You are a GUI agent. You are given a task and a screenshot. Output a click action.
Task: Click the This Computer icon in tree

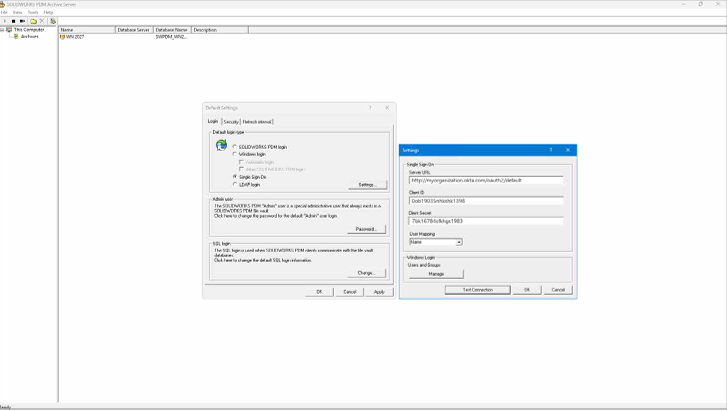pos(9,30)
